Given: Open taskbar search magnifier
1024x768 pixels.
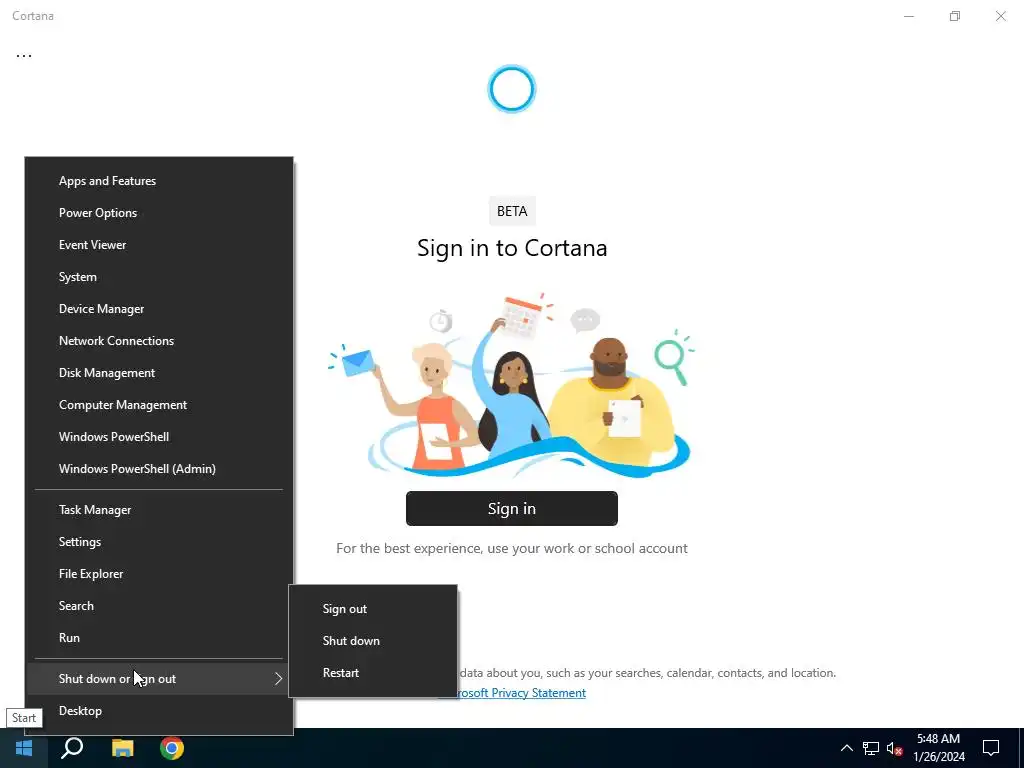Looking at the screenshot, I should (72, 748).
